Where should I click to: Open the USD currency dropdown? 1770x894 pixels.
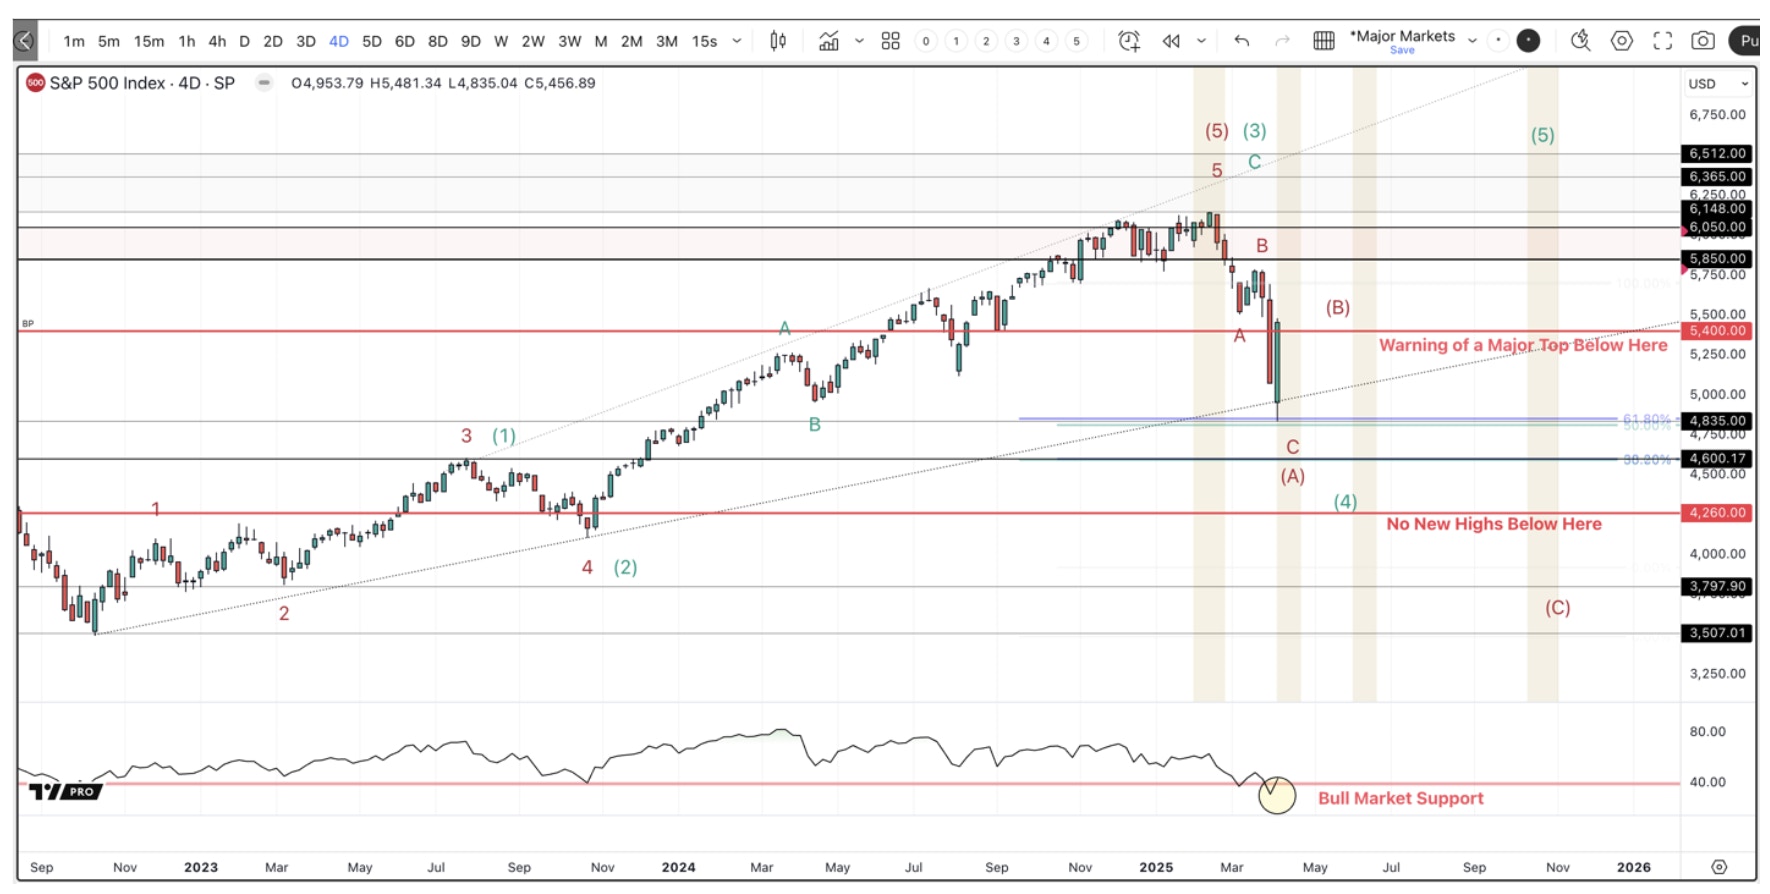[1719, 84]
